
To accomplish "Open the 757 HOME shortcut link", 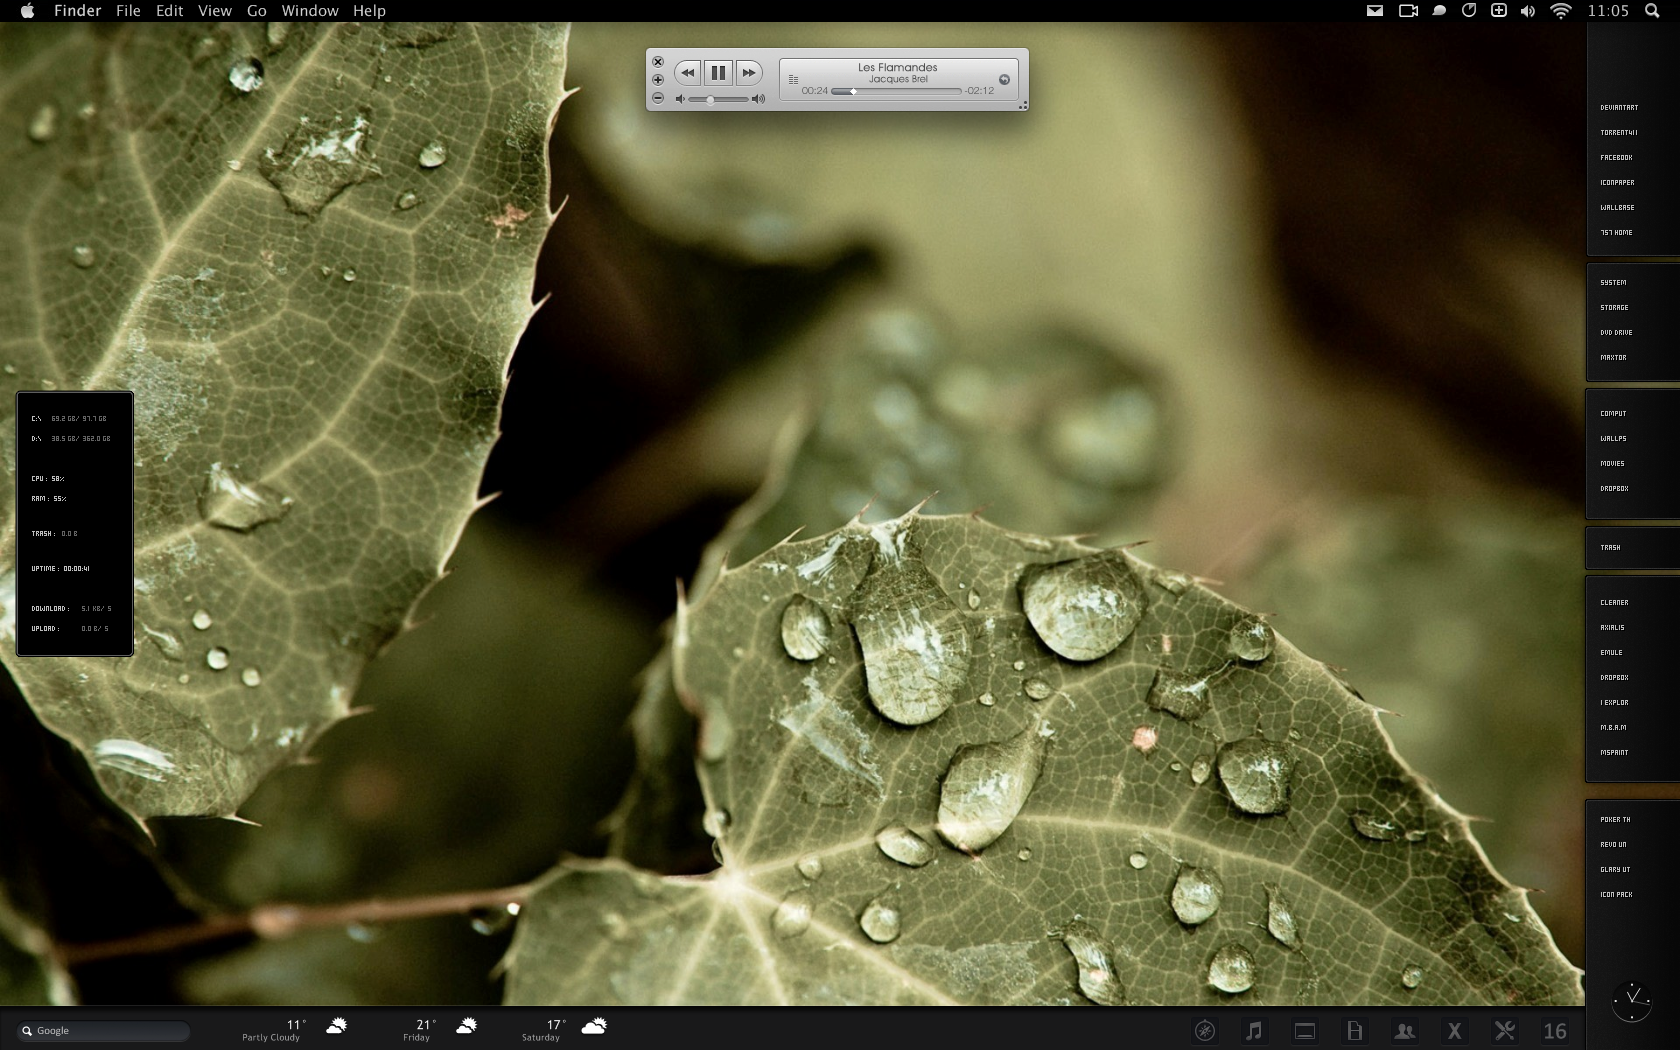I will coord(1616,233).
